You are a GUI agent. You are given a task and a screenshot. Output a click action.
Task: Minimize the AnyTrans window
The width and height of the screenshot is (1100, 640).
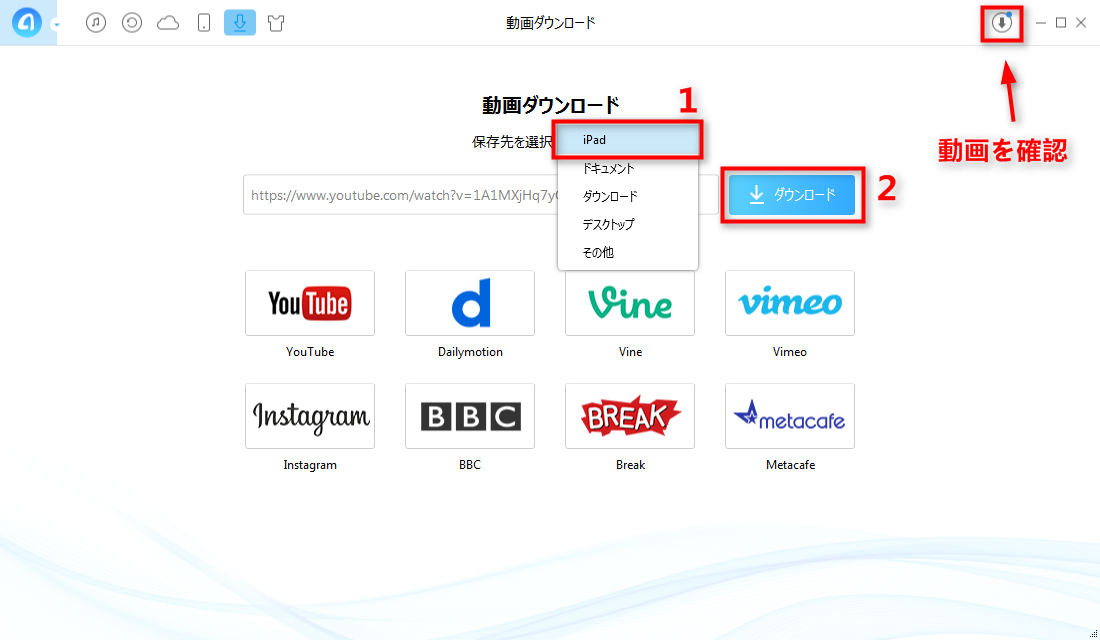(x=1041, y=23)
